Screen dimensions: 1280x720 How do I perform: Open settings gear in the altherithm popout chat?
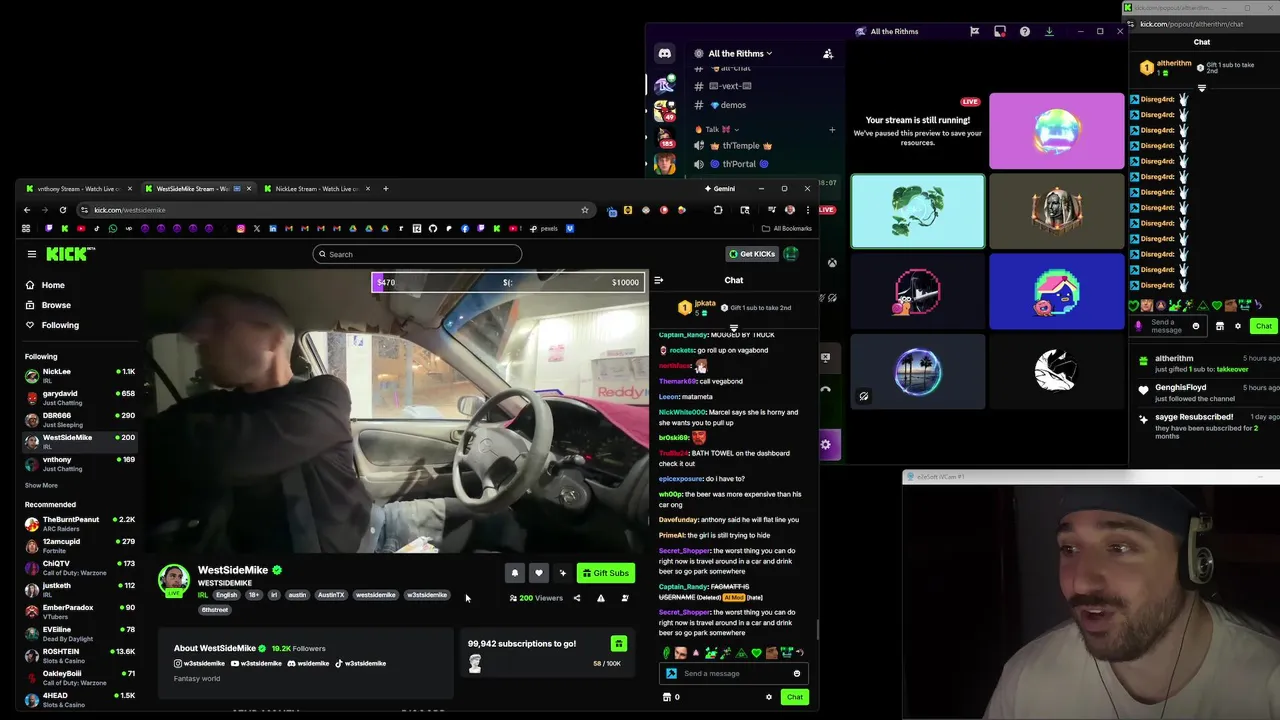(1238, 326)
